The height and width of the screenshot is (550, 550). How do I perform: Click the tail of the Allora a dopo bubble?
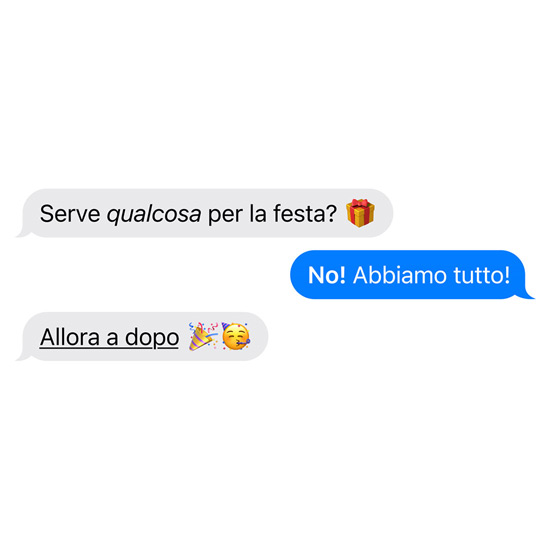pos(25,356)
